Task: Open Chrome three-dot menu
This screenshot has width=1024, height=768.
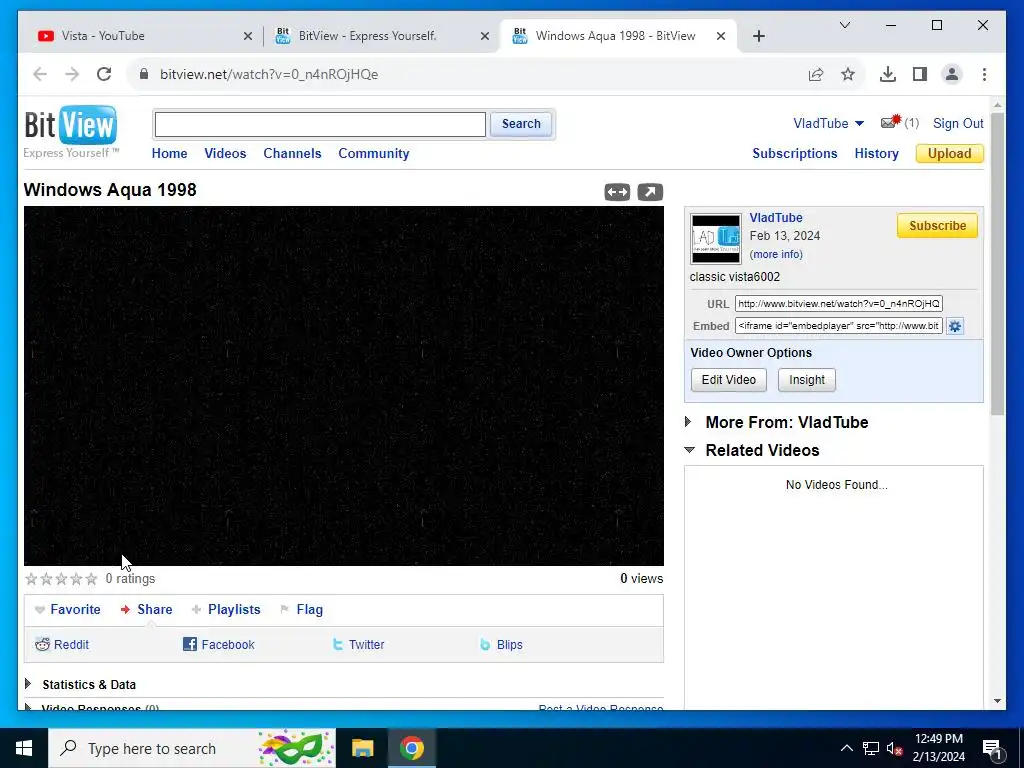Action: click(984, 74)
